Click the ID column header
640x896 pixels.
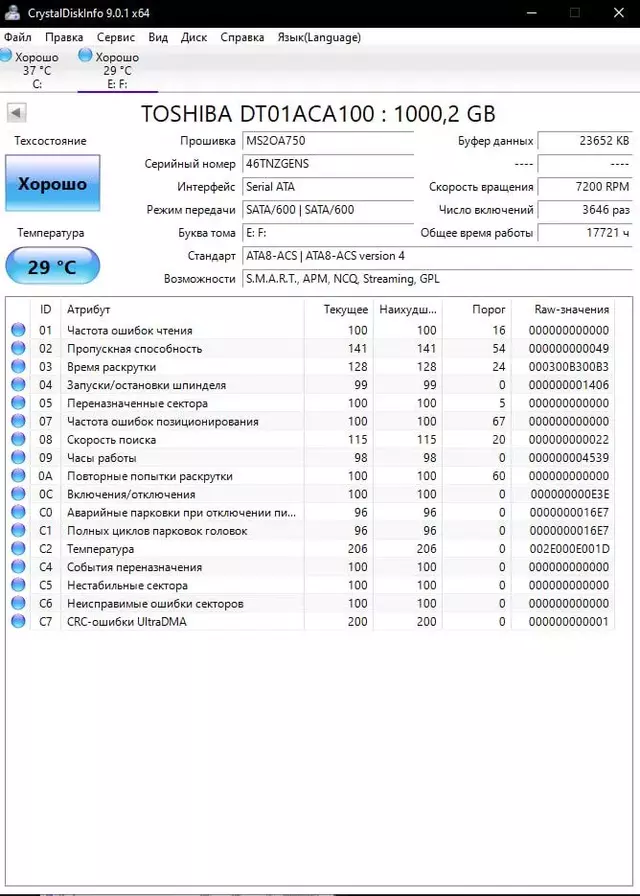(46, 309)
